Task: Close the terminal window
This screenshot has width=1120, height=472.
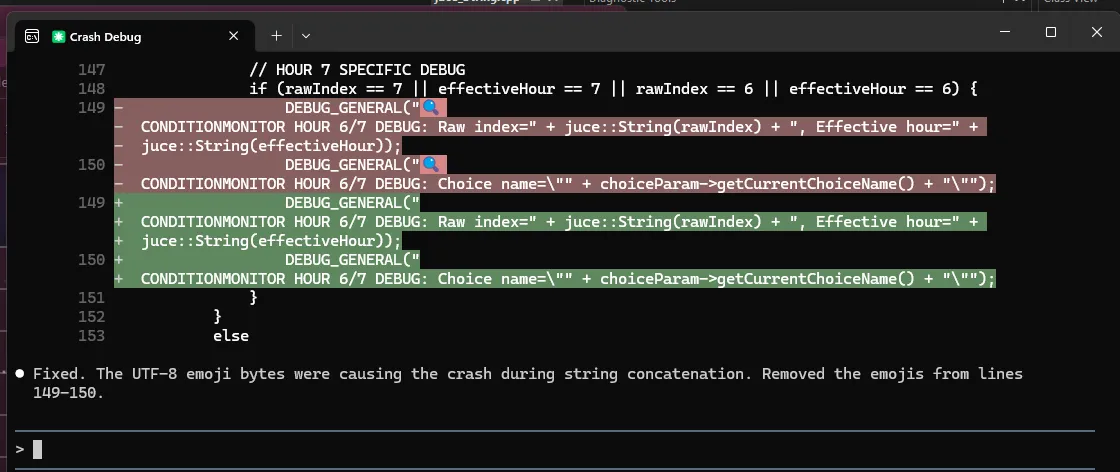Action: (1096, 32)
